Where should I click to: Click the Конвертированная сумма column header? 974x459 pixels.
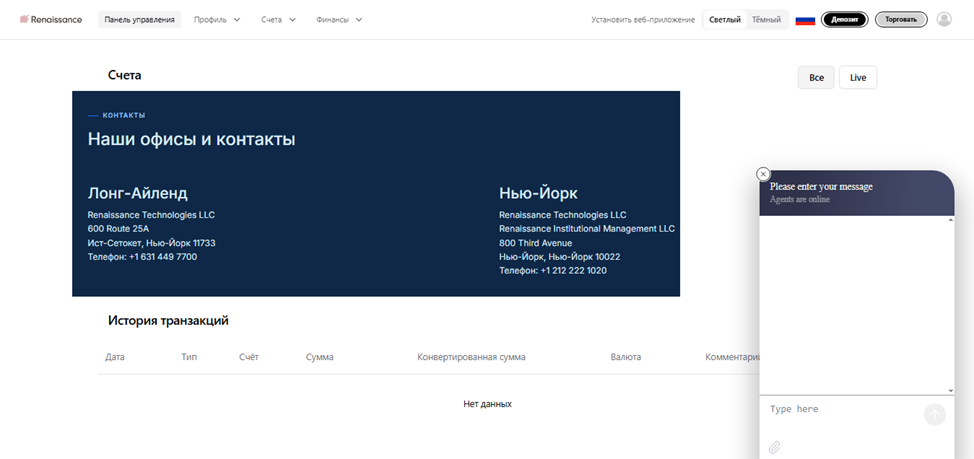(x=471, y=357)
